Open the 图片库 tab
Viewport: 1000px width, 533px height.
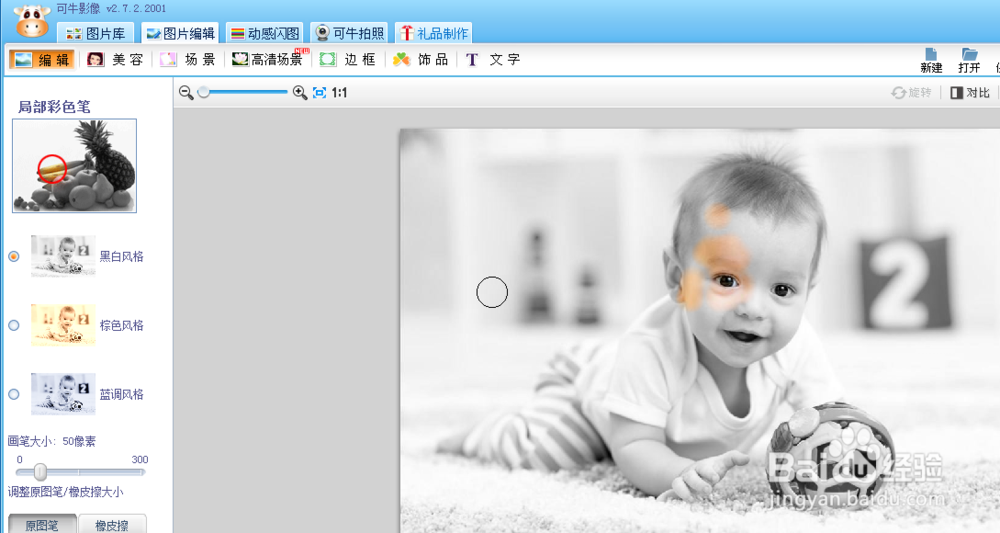pos(96,33)
